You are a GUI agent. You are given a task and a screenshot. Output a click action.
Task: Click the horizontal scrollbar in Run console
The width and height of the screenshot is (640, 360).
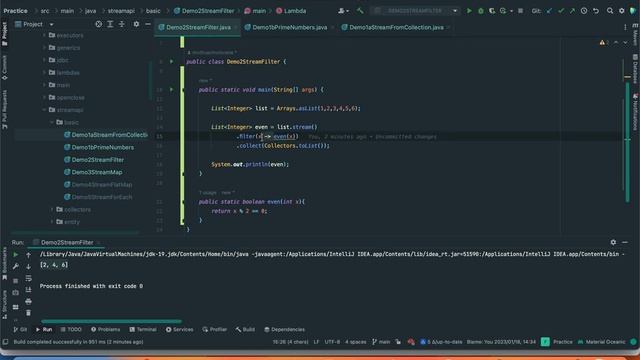tap(111, 321)
